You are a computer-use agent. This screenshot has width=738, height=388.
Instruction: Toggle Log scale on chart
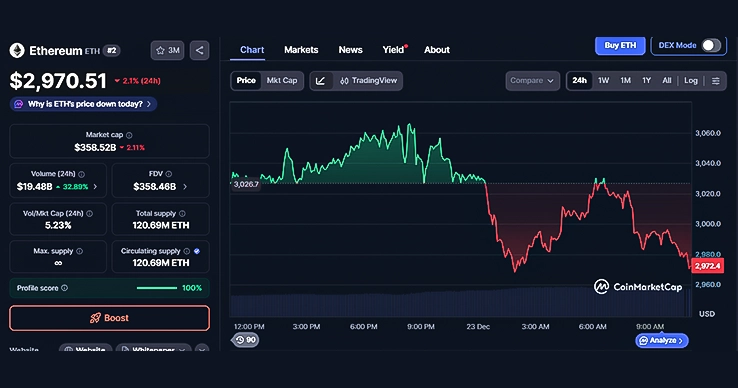click(x=691, y=81)
